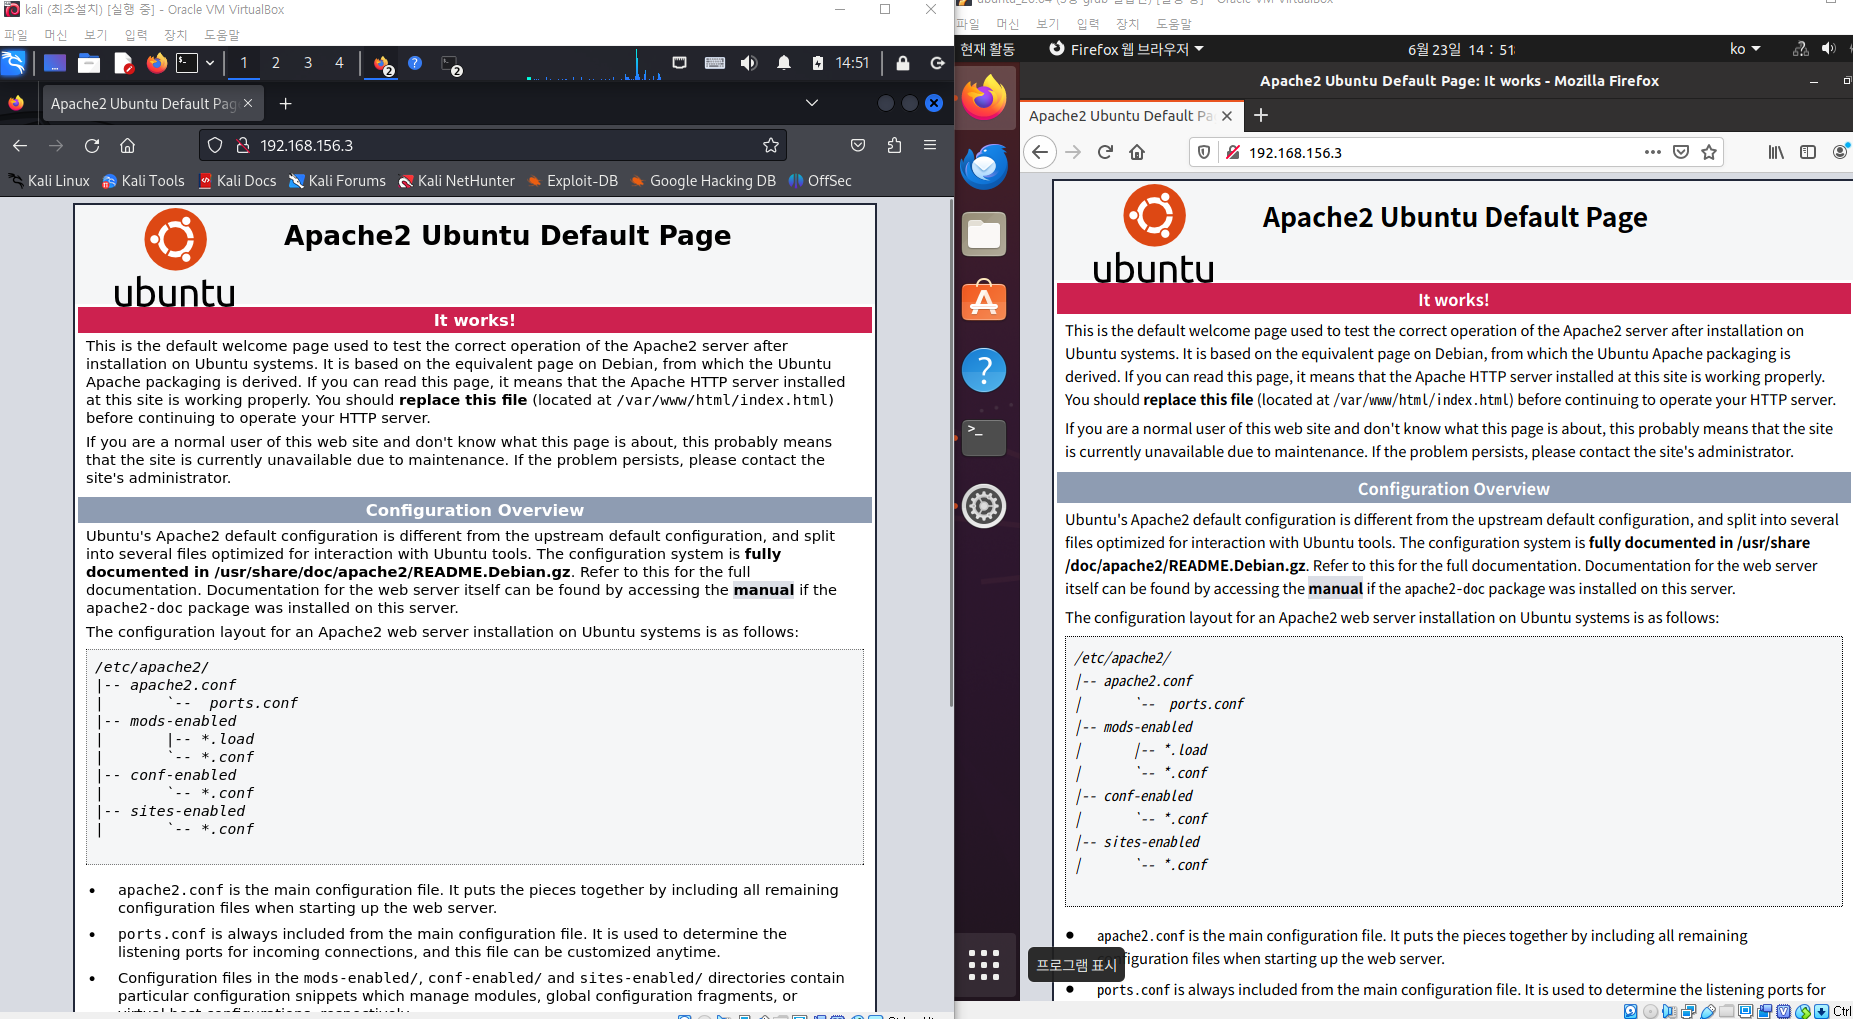The image size is (1853, 1019).
Task: Expand the Firefox 웹 브라우저 app menu in Ubuntu
Action: click(x=1126, y=49)
